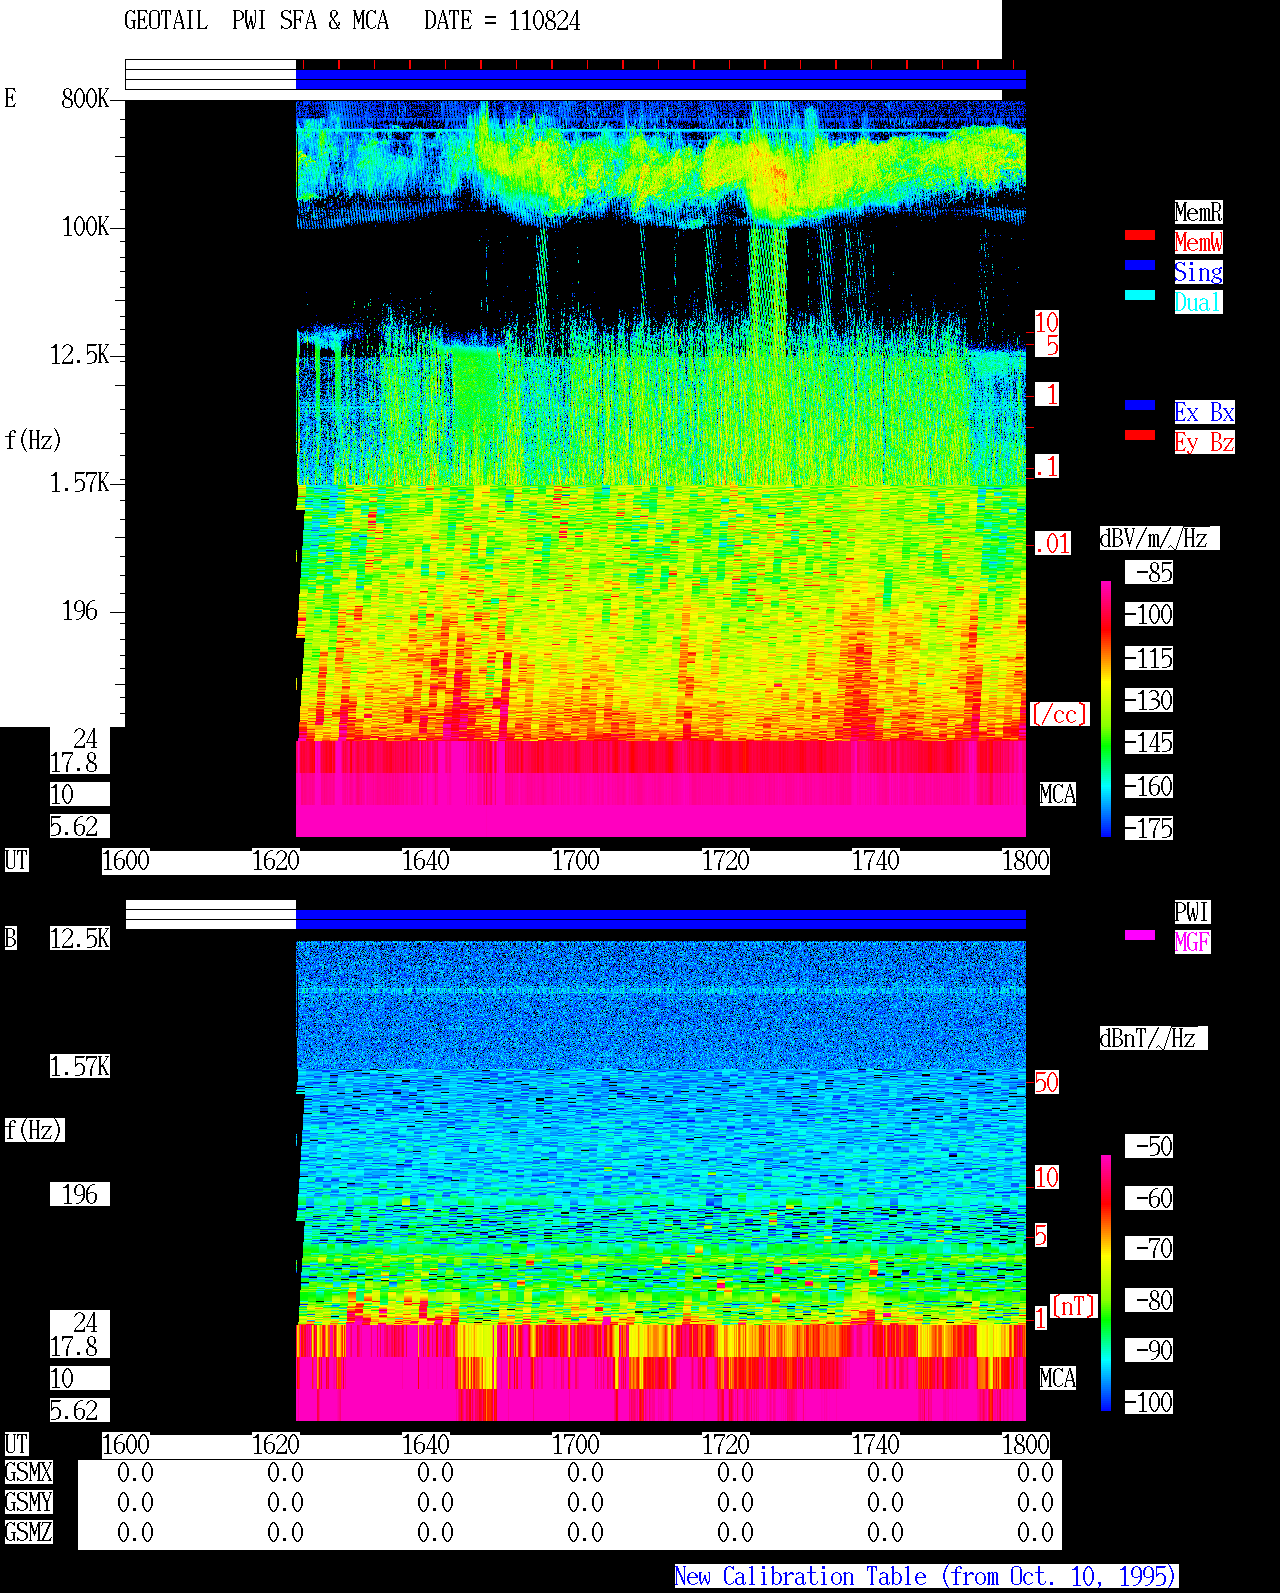Click the red MemW legend swatch

(1140, 235)
